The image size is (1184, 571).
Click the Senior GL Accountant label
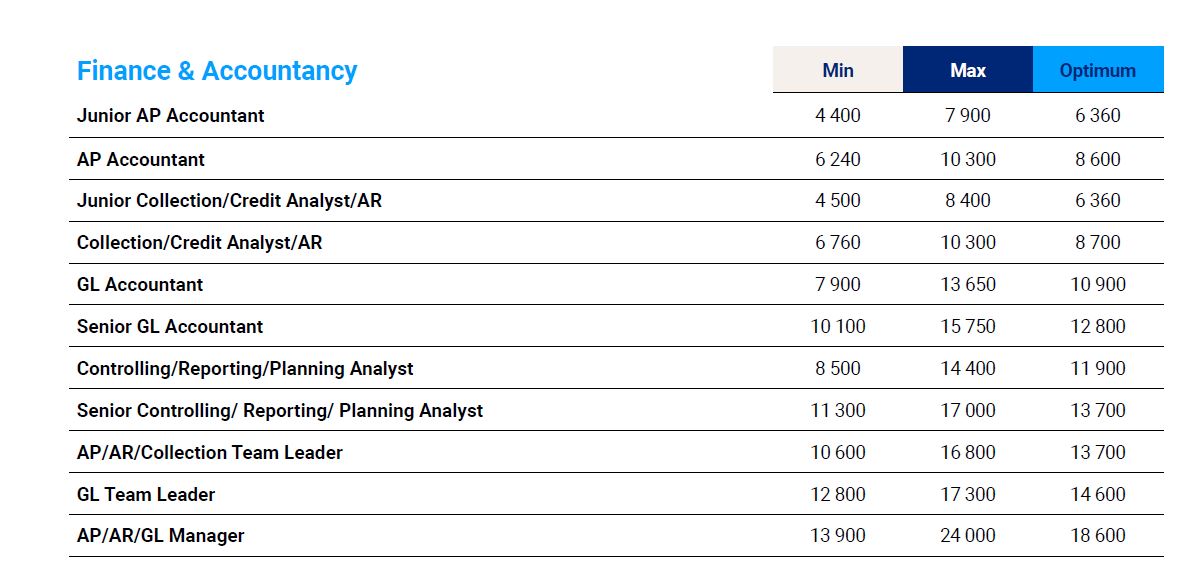pyautogui.click(x=170, y=326)
